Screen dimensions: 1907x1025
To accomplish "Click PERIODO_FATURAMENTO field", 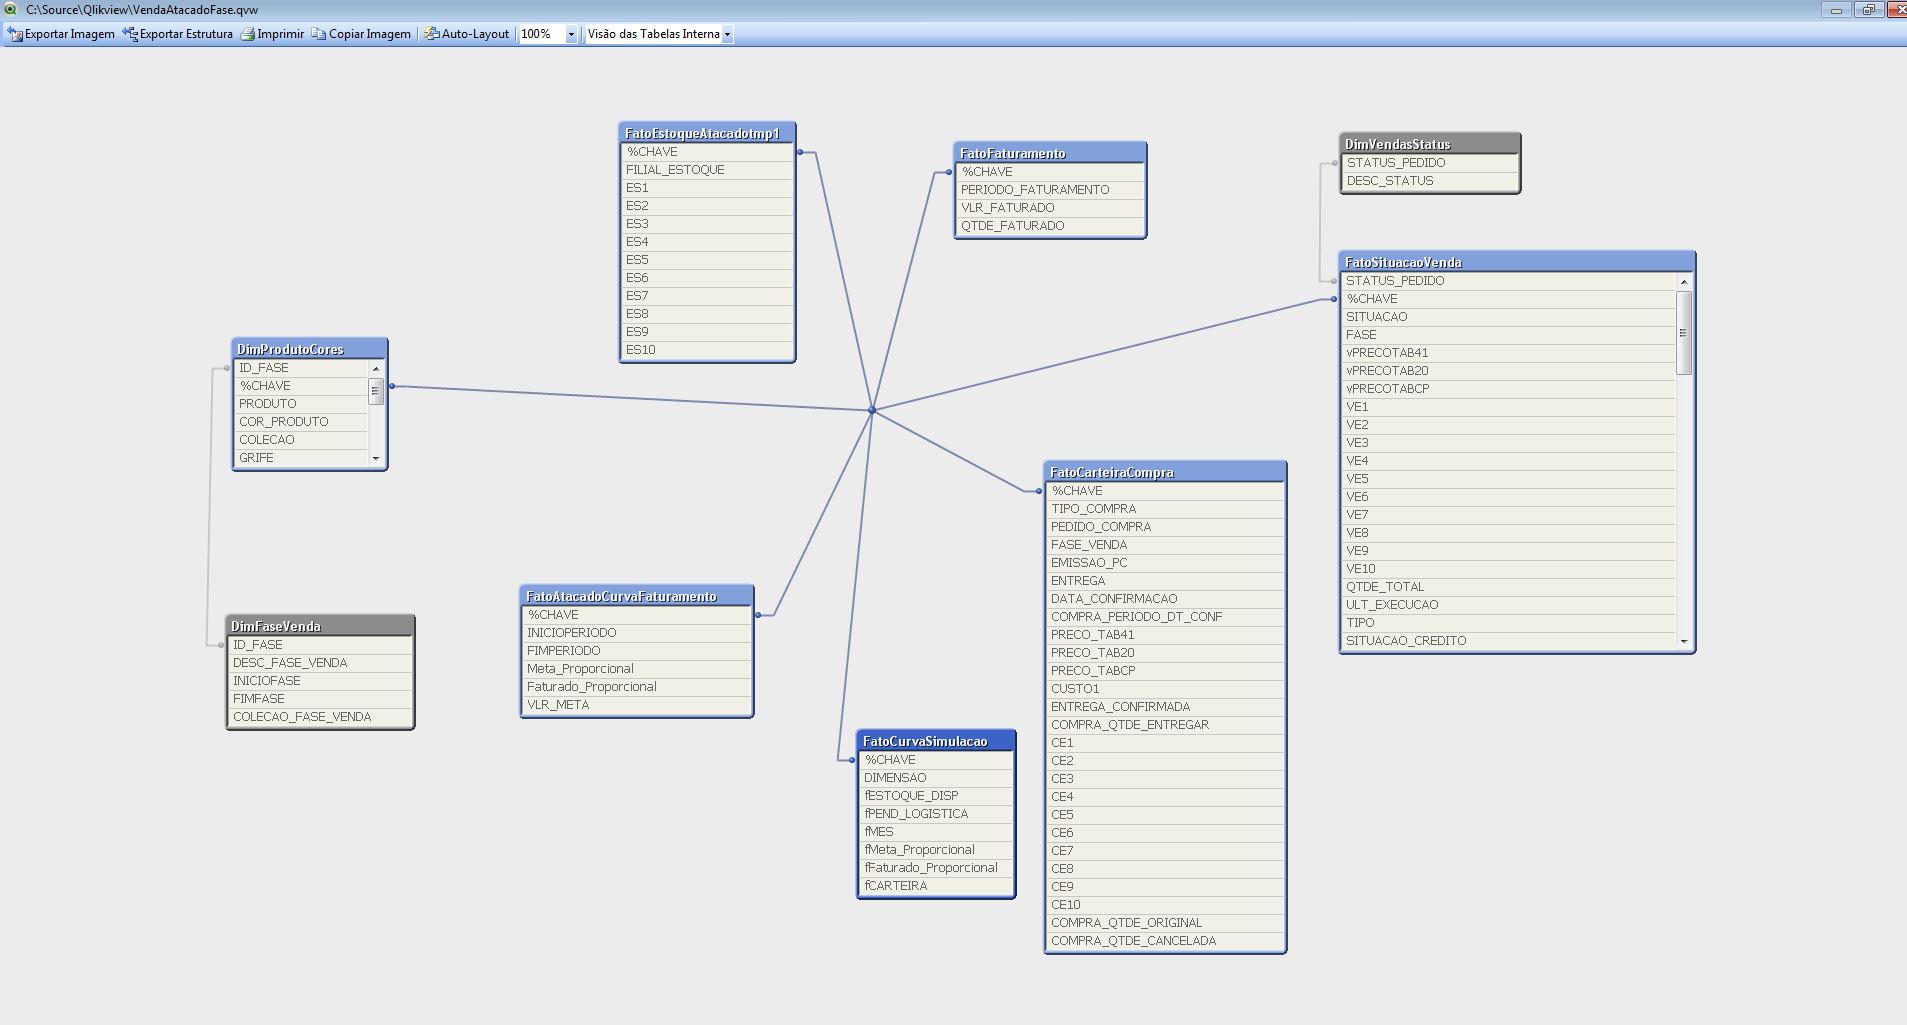I will point(1050,190).
